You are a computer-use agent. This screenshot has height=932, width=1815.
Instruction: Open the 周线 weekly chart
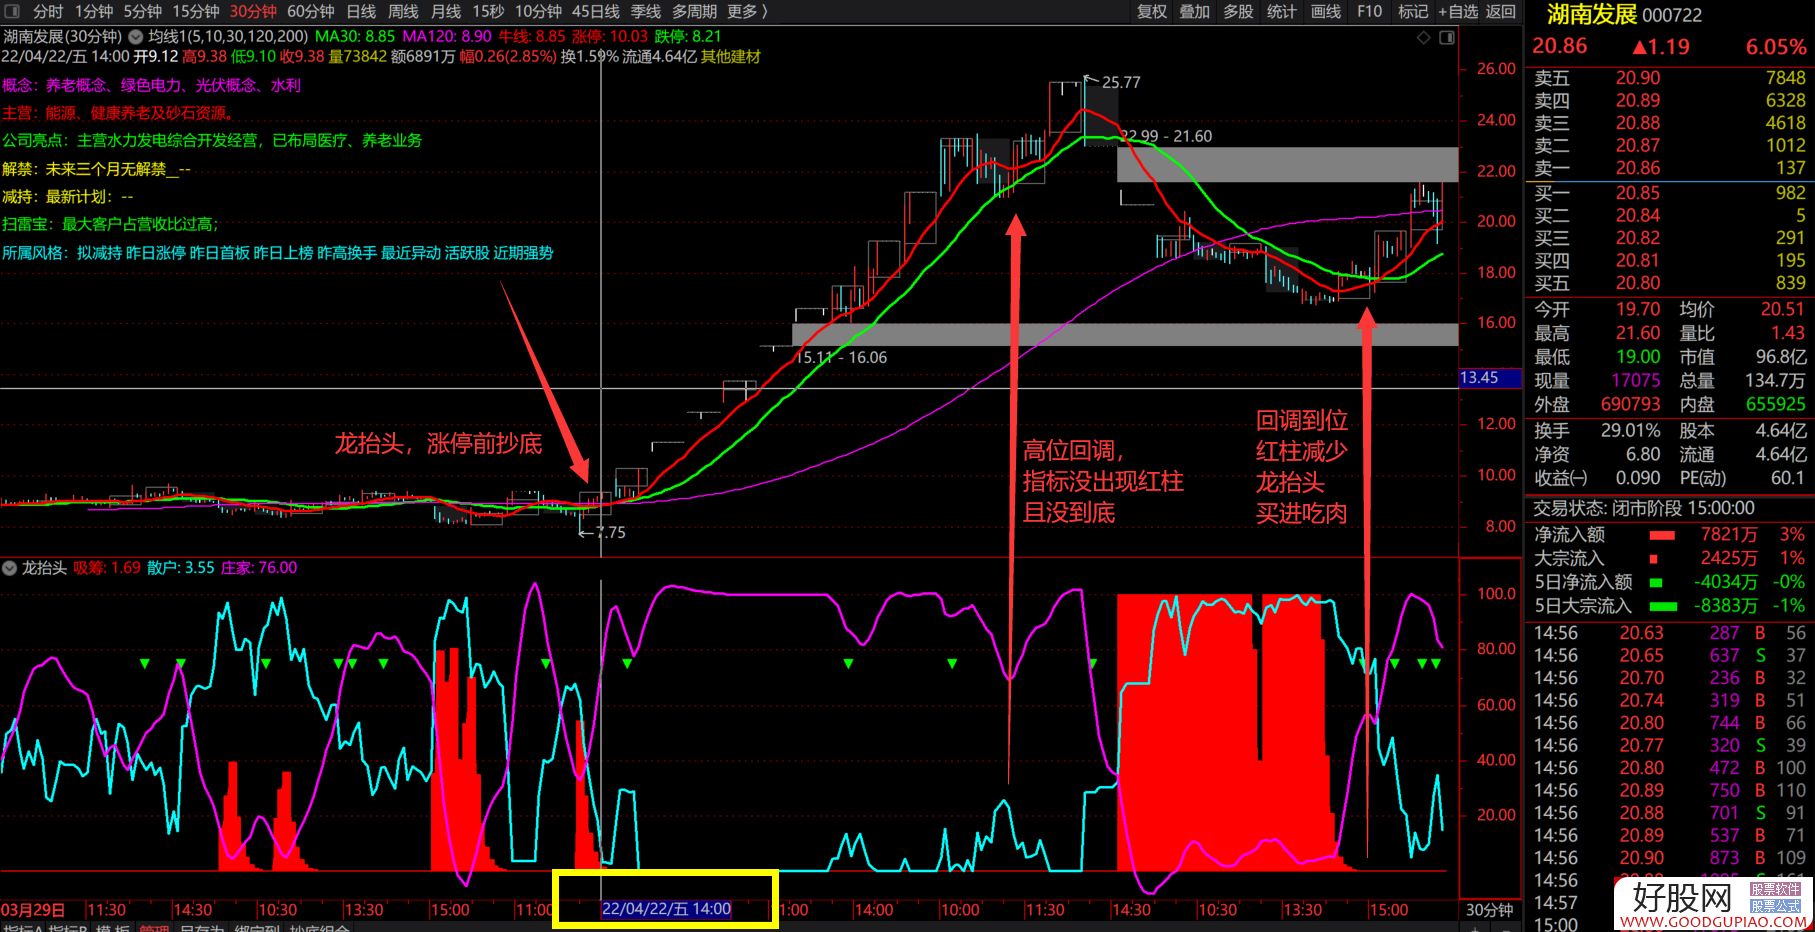click(403, 11)
